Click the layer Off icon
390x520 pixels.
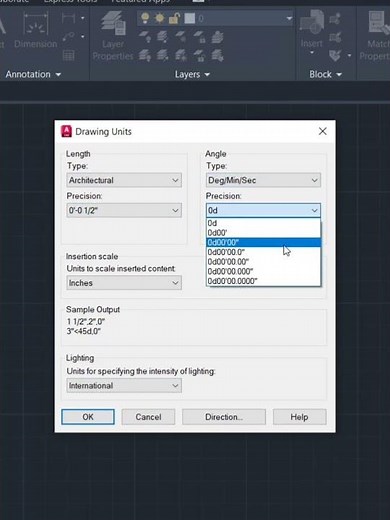pyautogui.click(x=144, y=36)
